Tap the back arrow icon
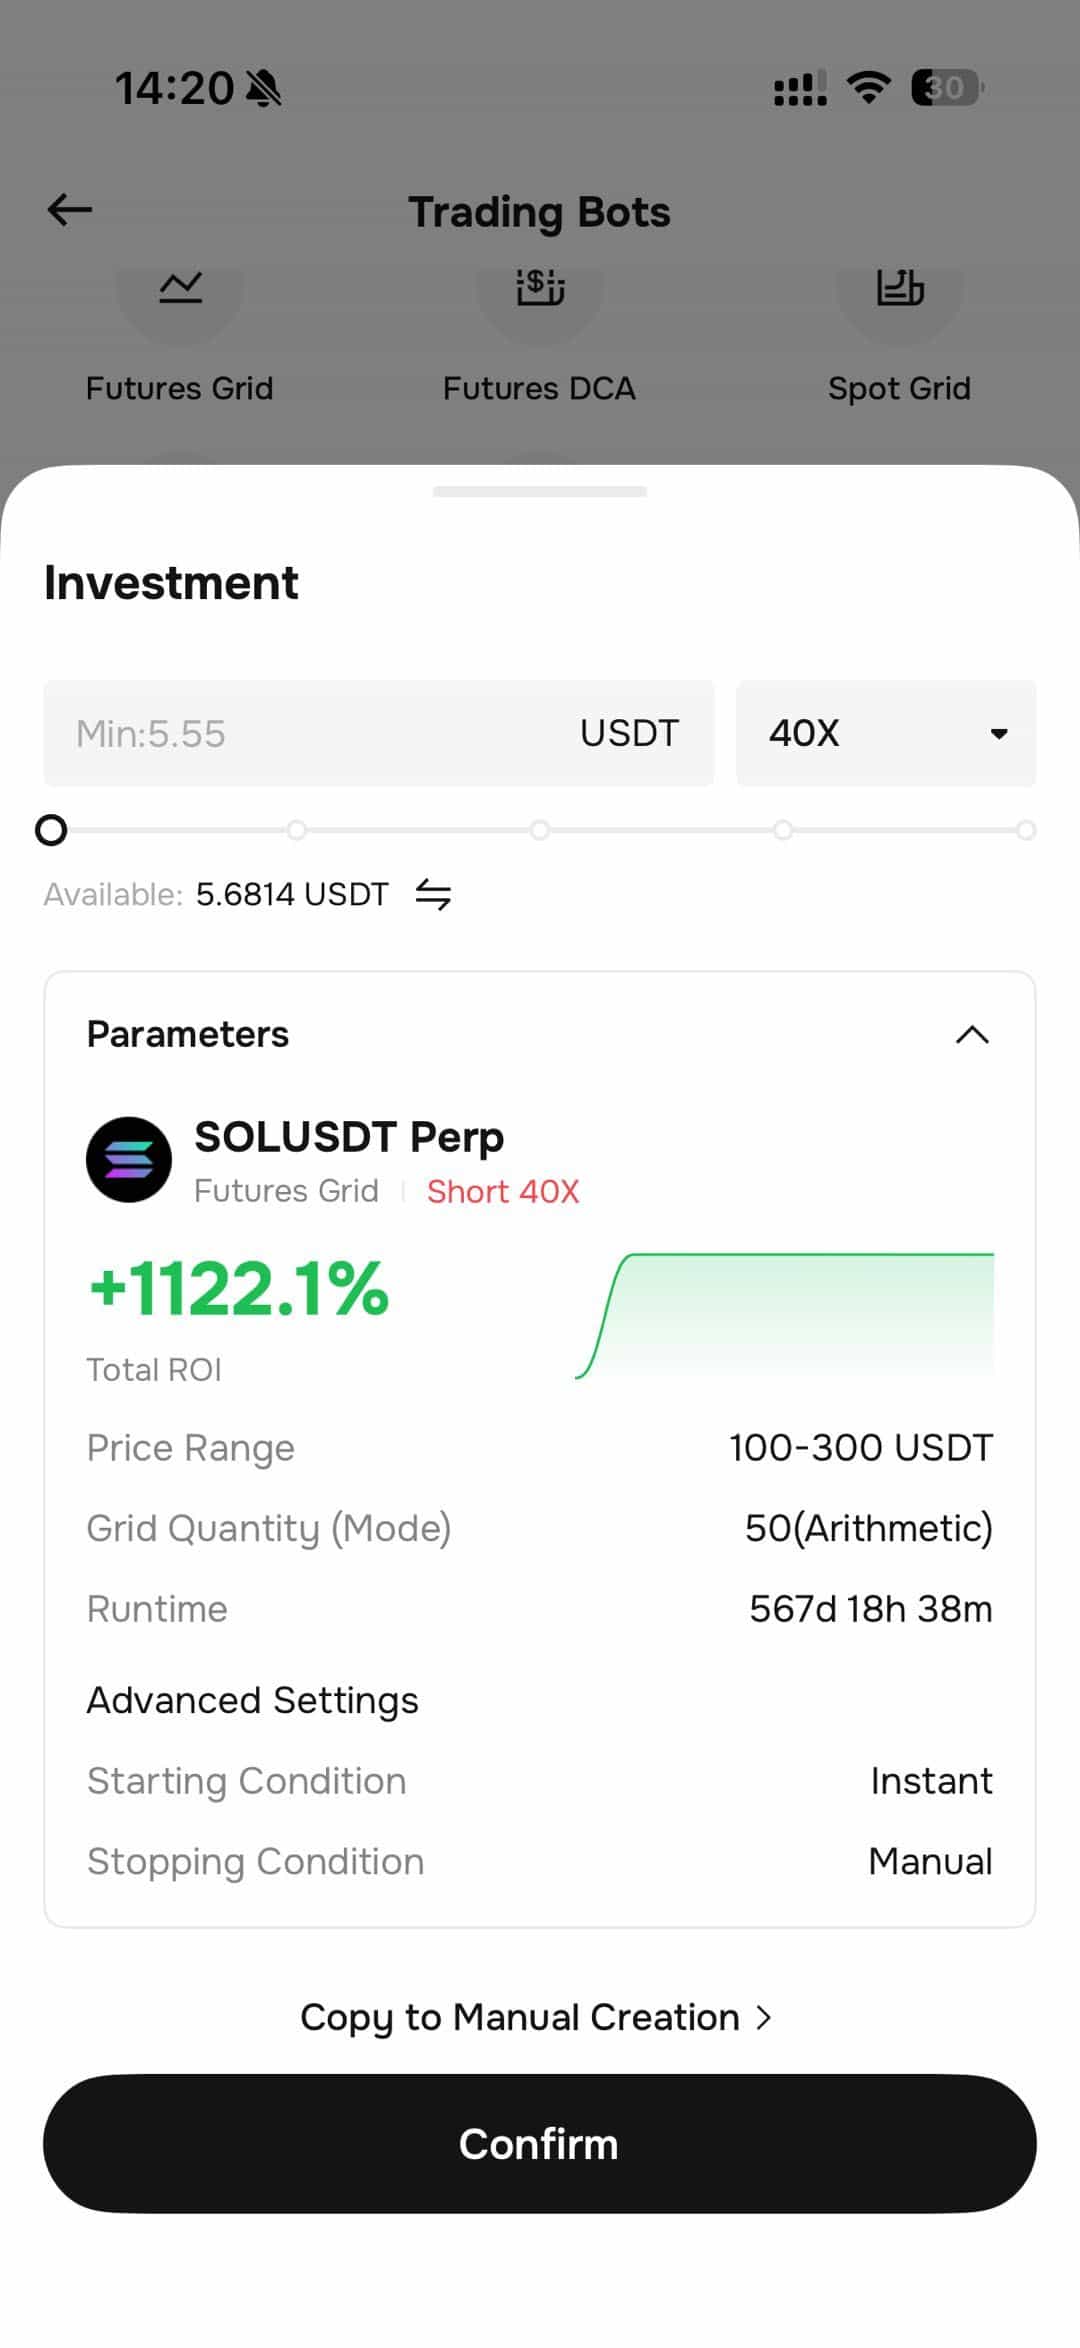1080x2348 pixels. pos(70,210)
